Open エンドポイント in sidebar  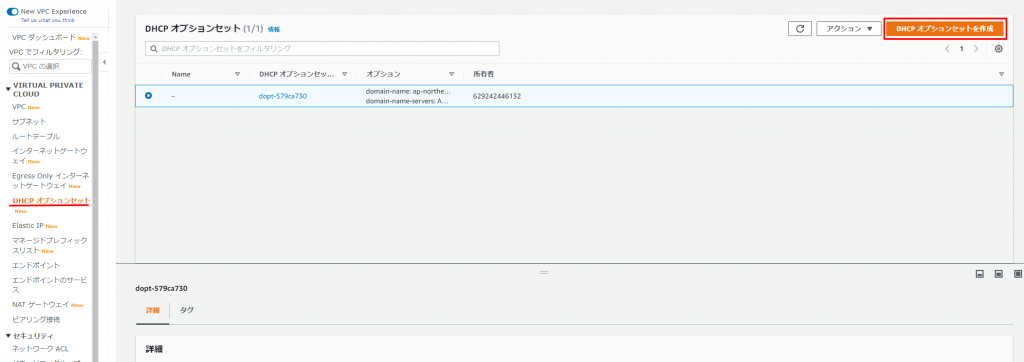click(36, 265)
